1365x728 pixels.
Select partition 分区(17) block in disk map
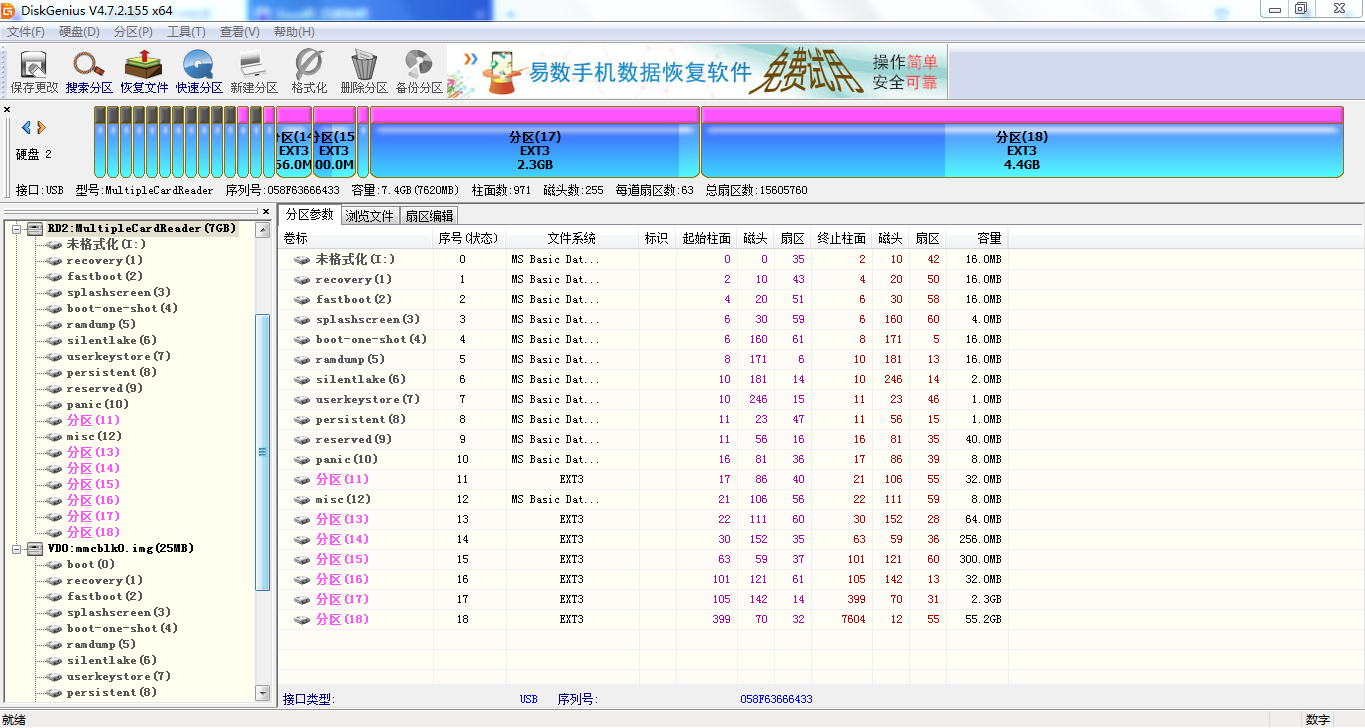(x=535, y=142)
